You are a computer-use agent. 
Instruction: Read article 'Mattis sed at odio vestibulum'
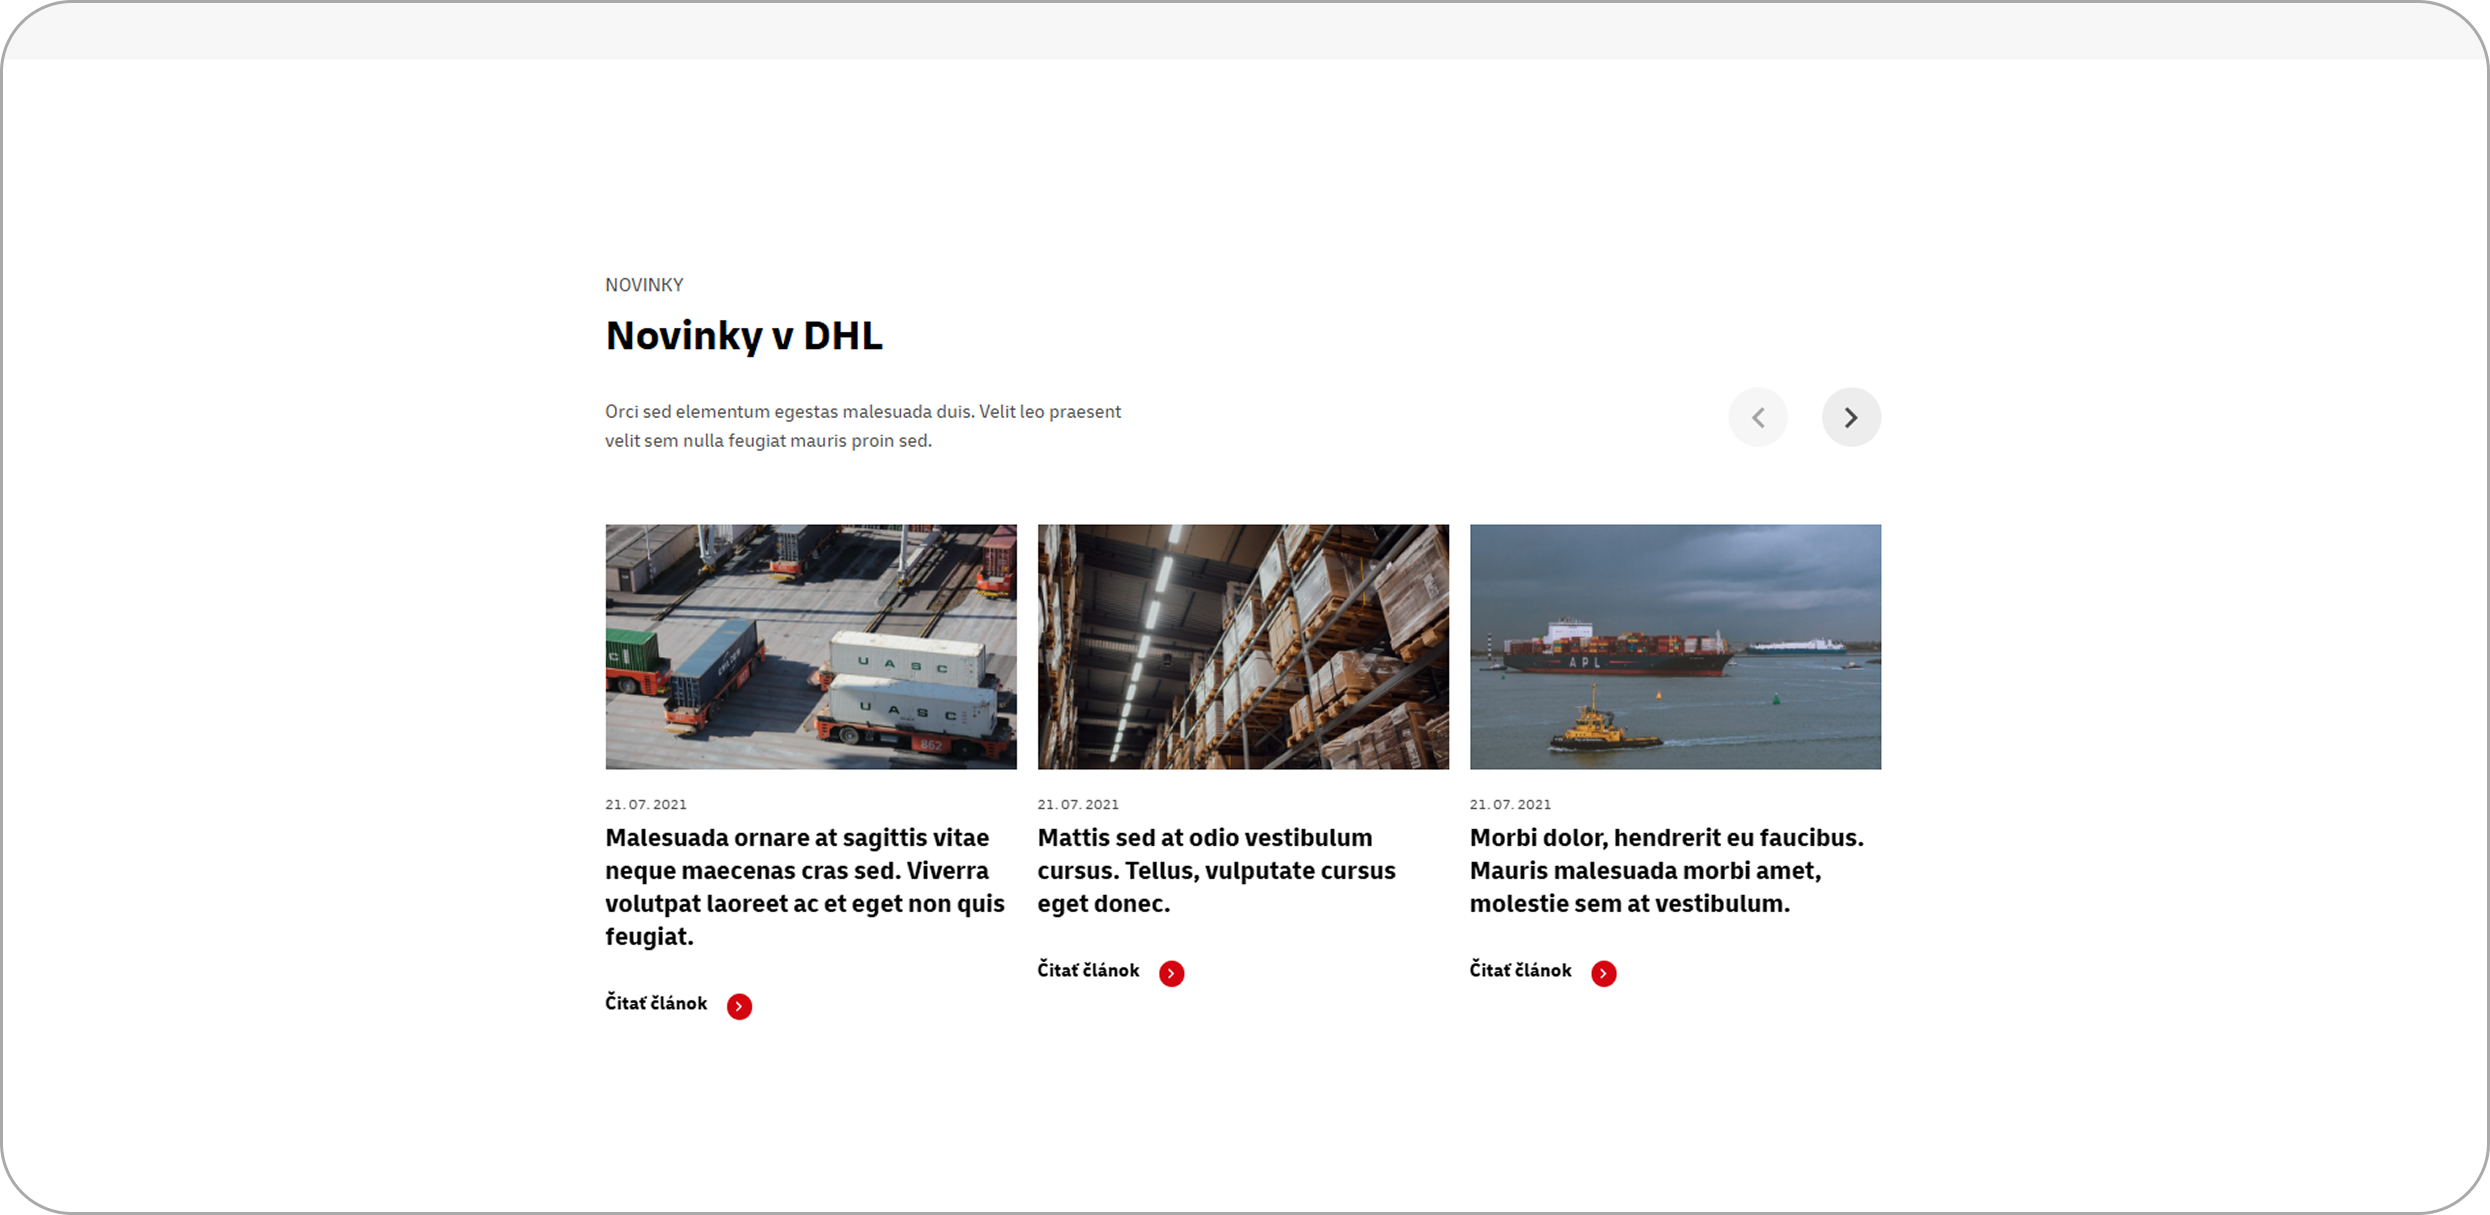[1216, 870]
